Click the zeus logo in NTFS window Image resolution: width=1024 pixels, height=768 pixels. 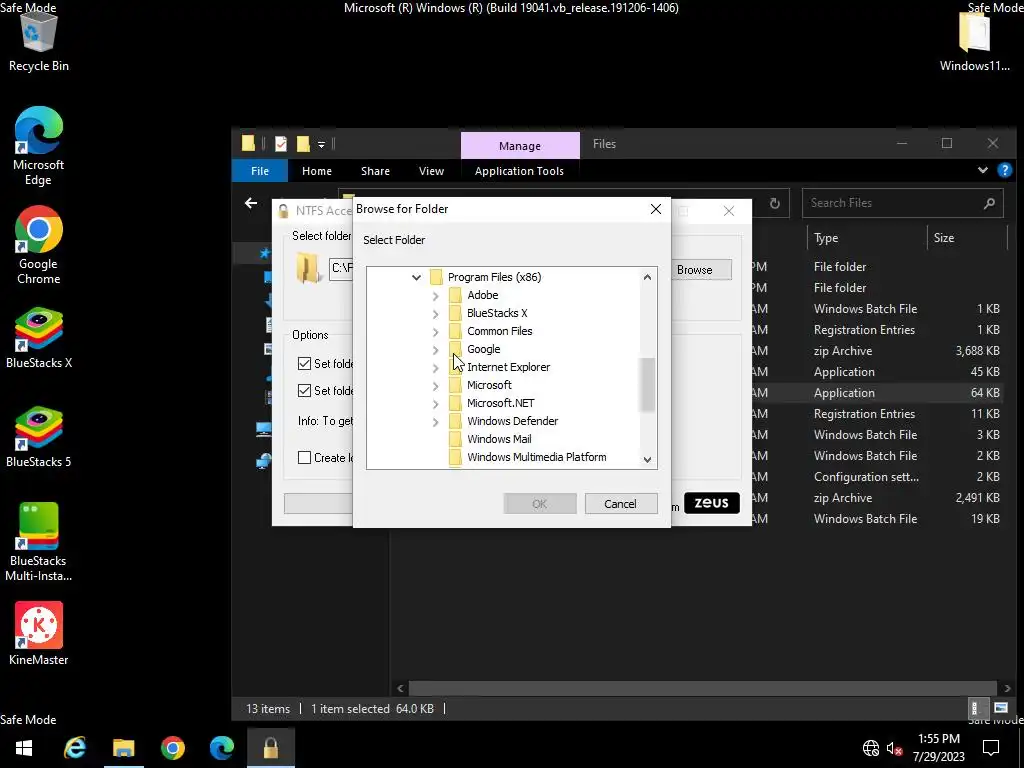[712, 503]
